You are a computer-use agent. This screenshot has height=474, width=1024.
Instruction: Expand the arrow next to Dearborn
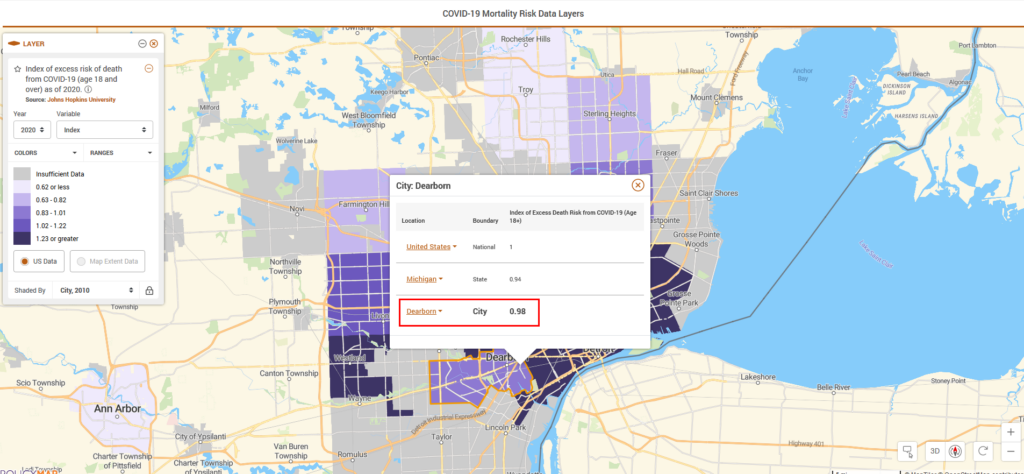pyautogui.click(x=440, y=311)
